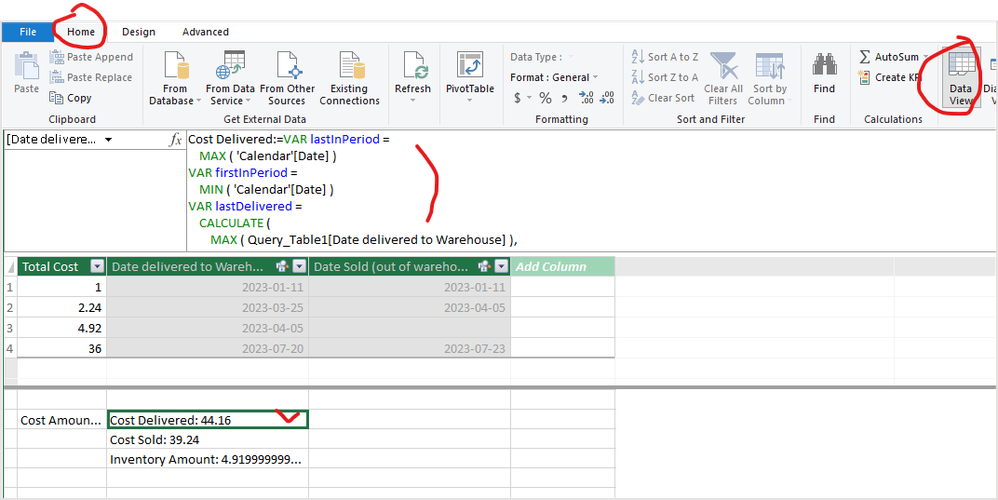Select Total Cost cell 36
The width and height of the screenshot is (998, 500).
click(x=62, y=349)
